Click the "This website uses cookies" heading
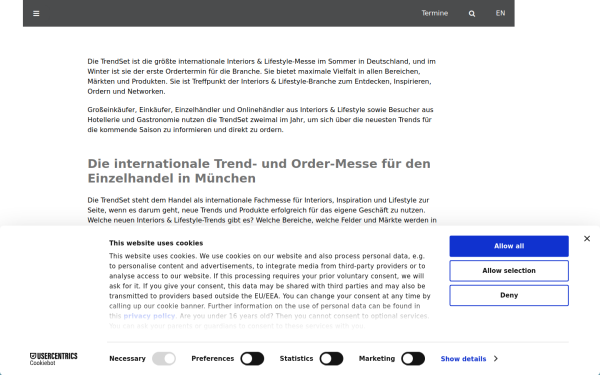Viewport: 600px width, 375px height. pyautogui.click(x=156, y=243)
